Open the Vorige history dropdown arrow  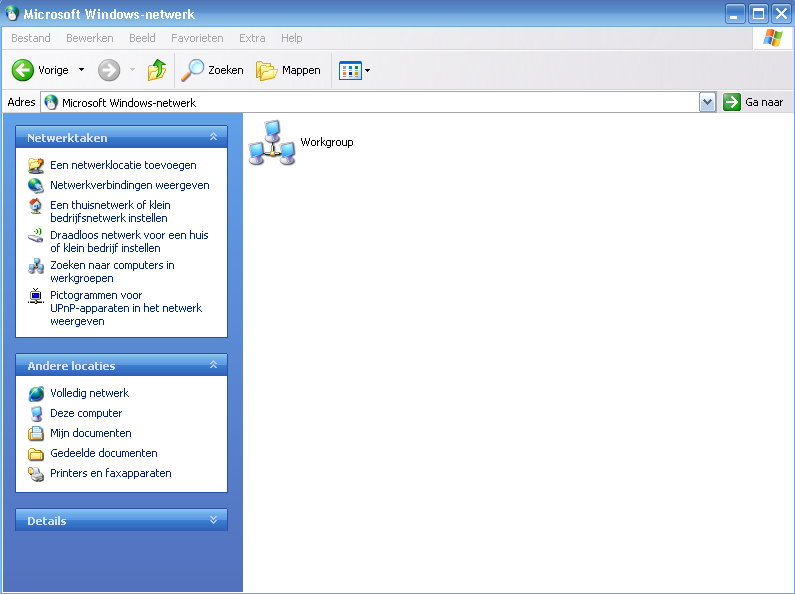coord(81,70)
